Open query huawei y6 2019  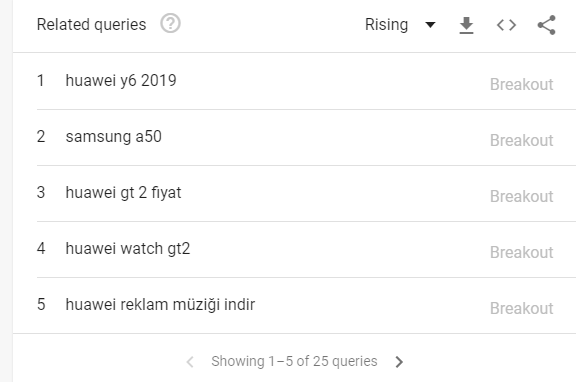click(121, 80)
